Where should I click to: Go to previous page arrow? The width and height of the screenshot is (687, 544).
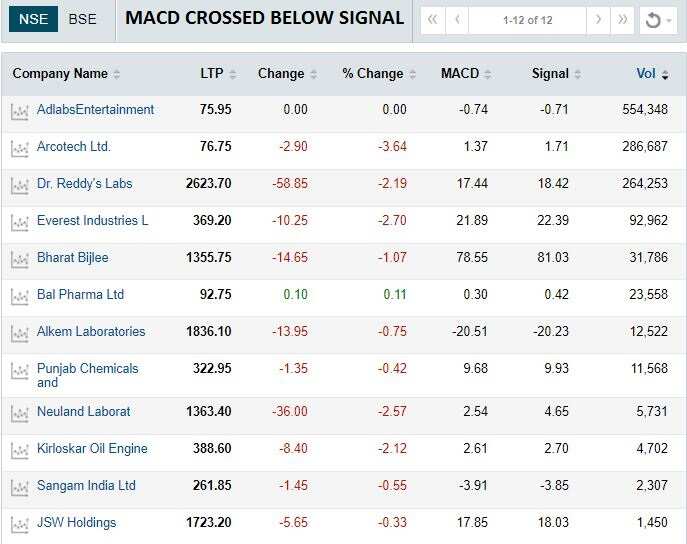pyautogui.click(x=457, y=20)
